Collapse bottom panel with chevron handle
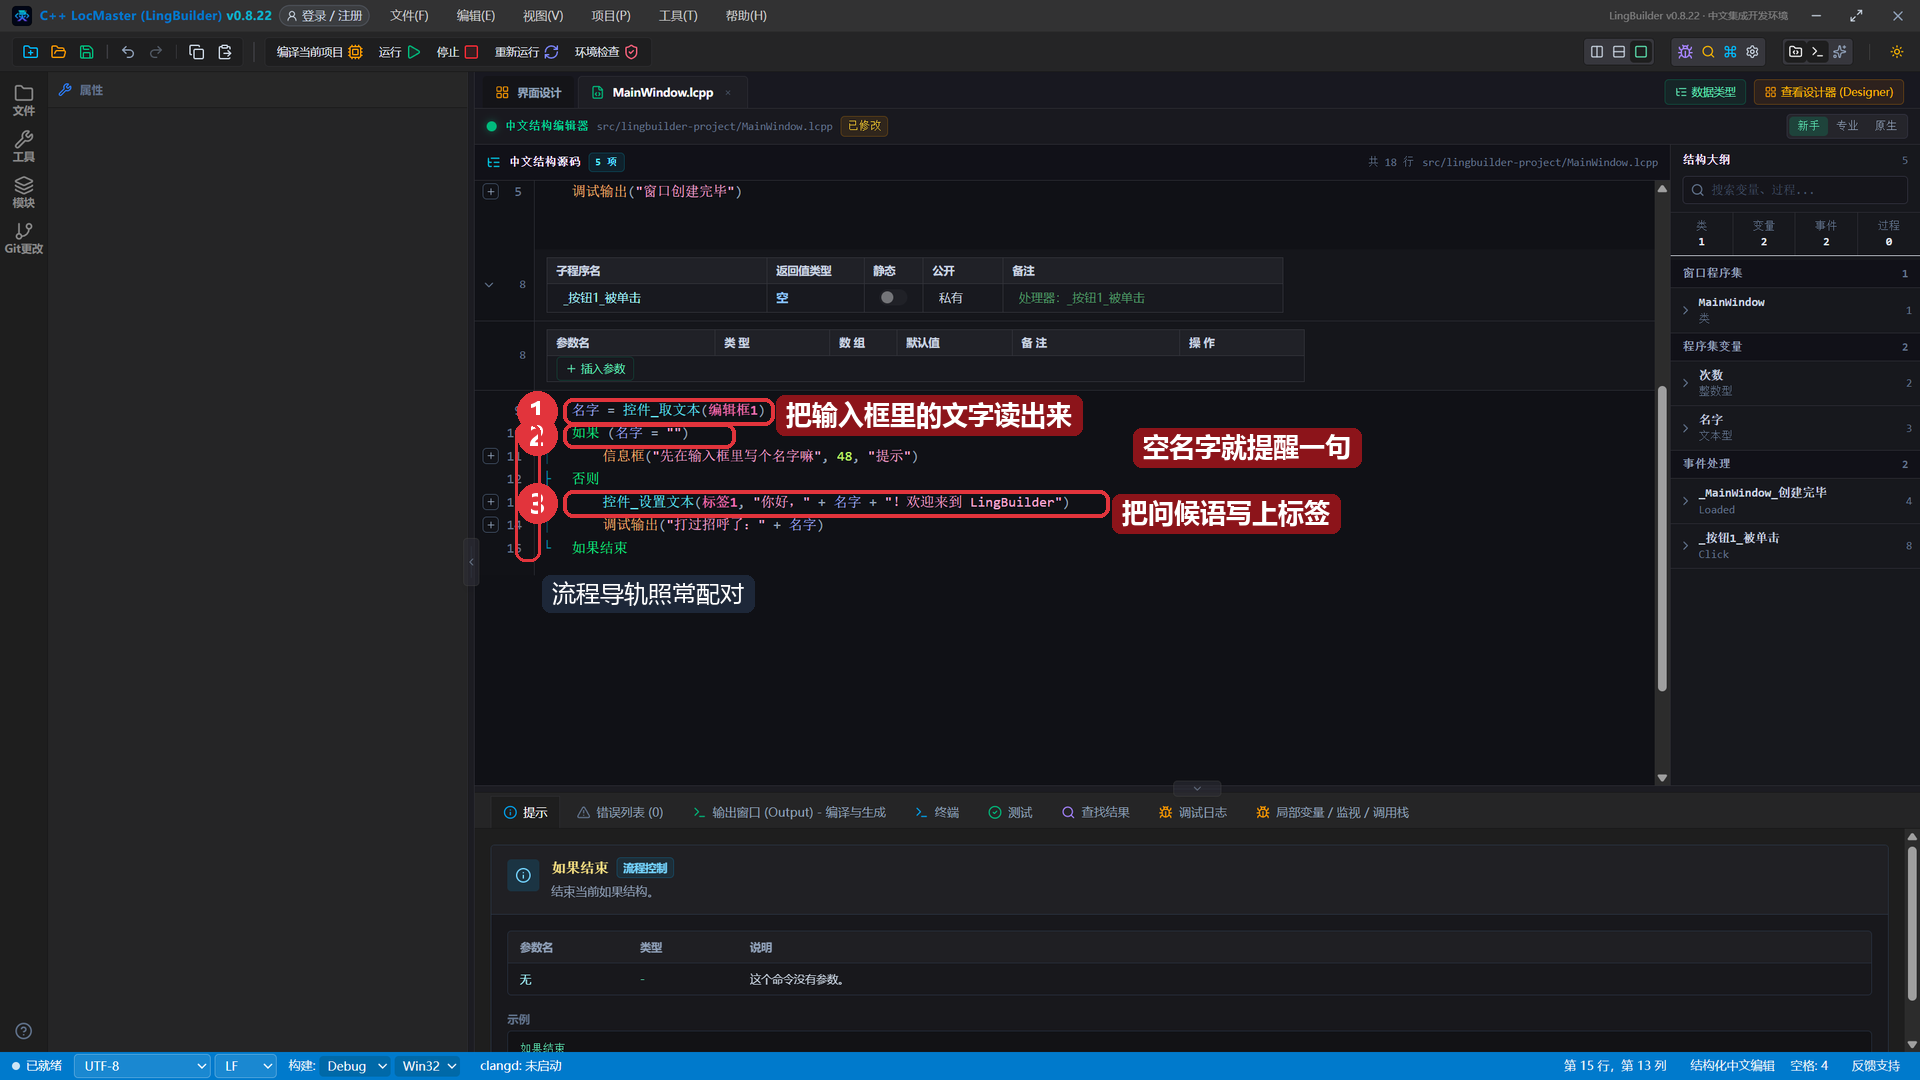The width and height of the screenshot is (1920, 1080). (1197, 788)
